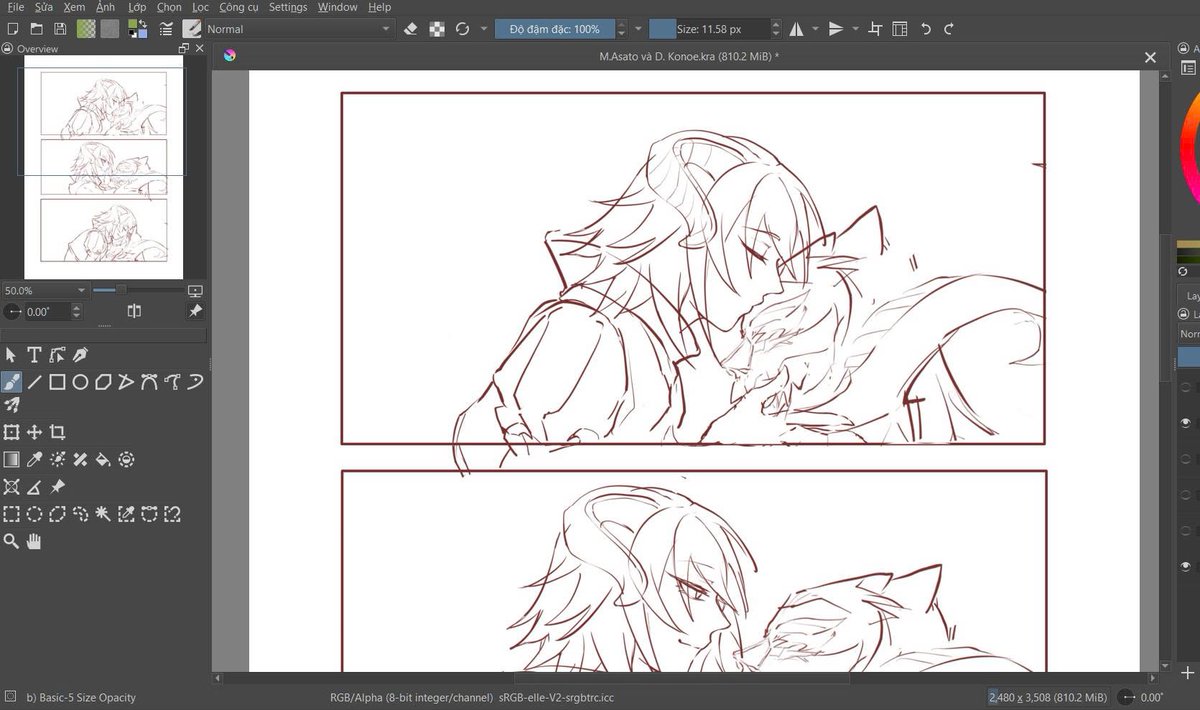Select the Ellipse tool
The height and width of the screenshot is (710, 1200).
click(x=80, y=381)
